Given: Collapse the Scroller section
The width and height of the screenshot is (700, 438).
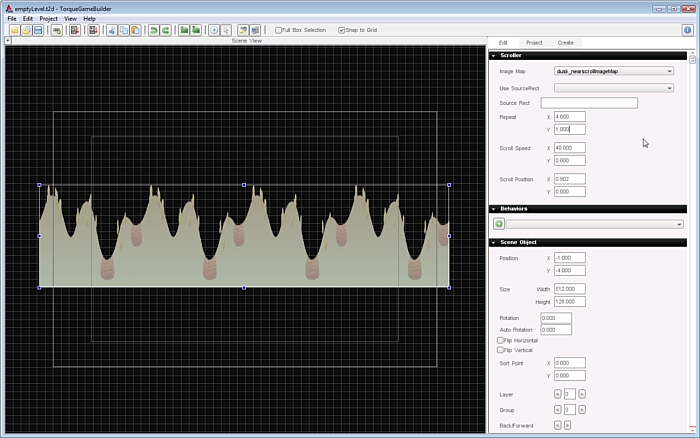Looking at the screenshot, I should click(494, 56).
